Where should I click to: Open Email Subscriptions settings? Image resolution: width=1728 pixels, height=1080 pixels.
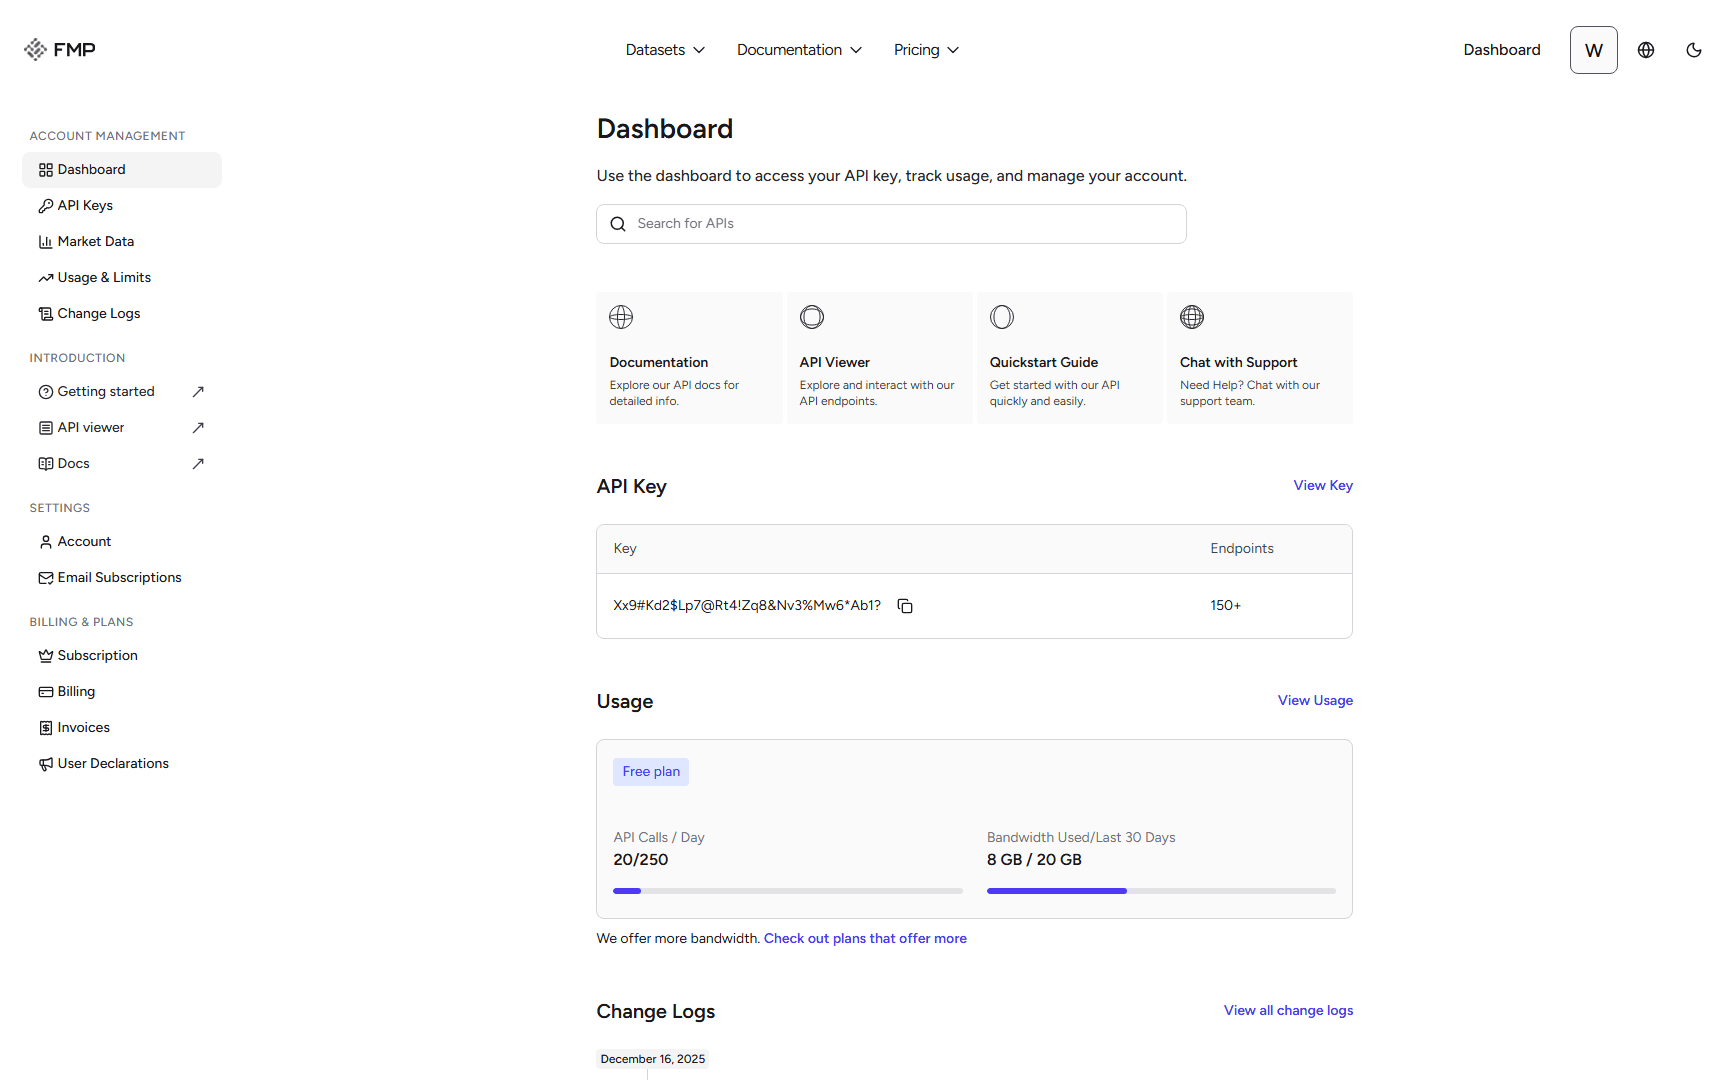[122, 578]
